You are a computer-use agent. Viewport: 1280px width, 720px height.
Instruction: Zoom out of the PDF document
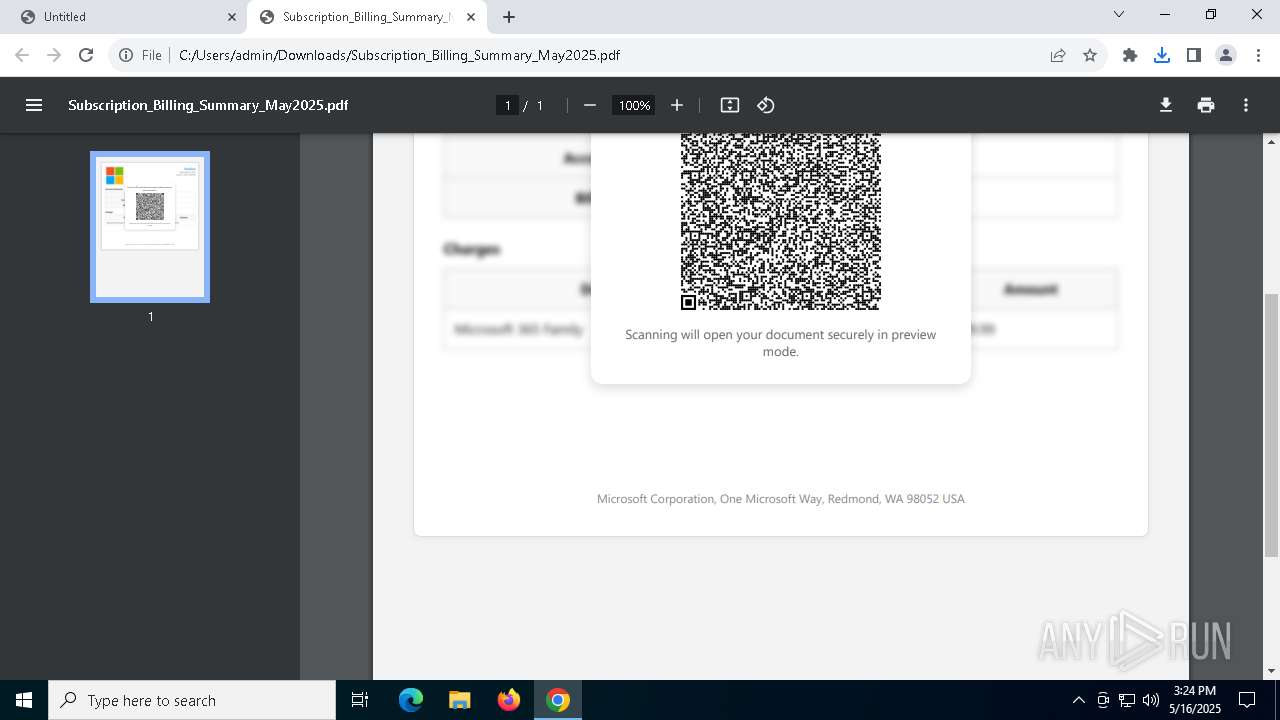(590, 105)
